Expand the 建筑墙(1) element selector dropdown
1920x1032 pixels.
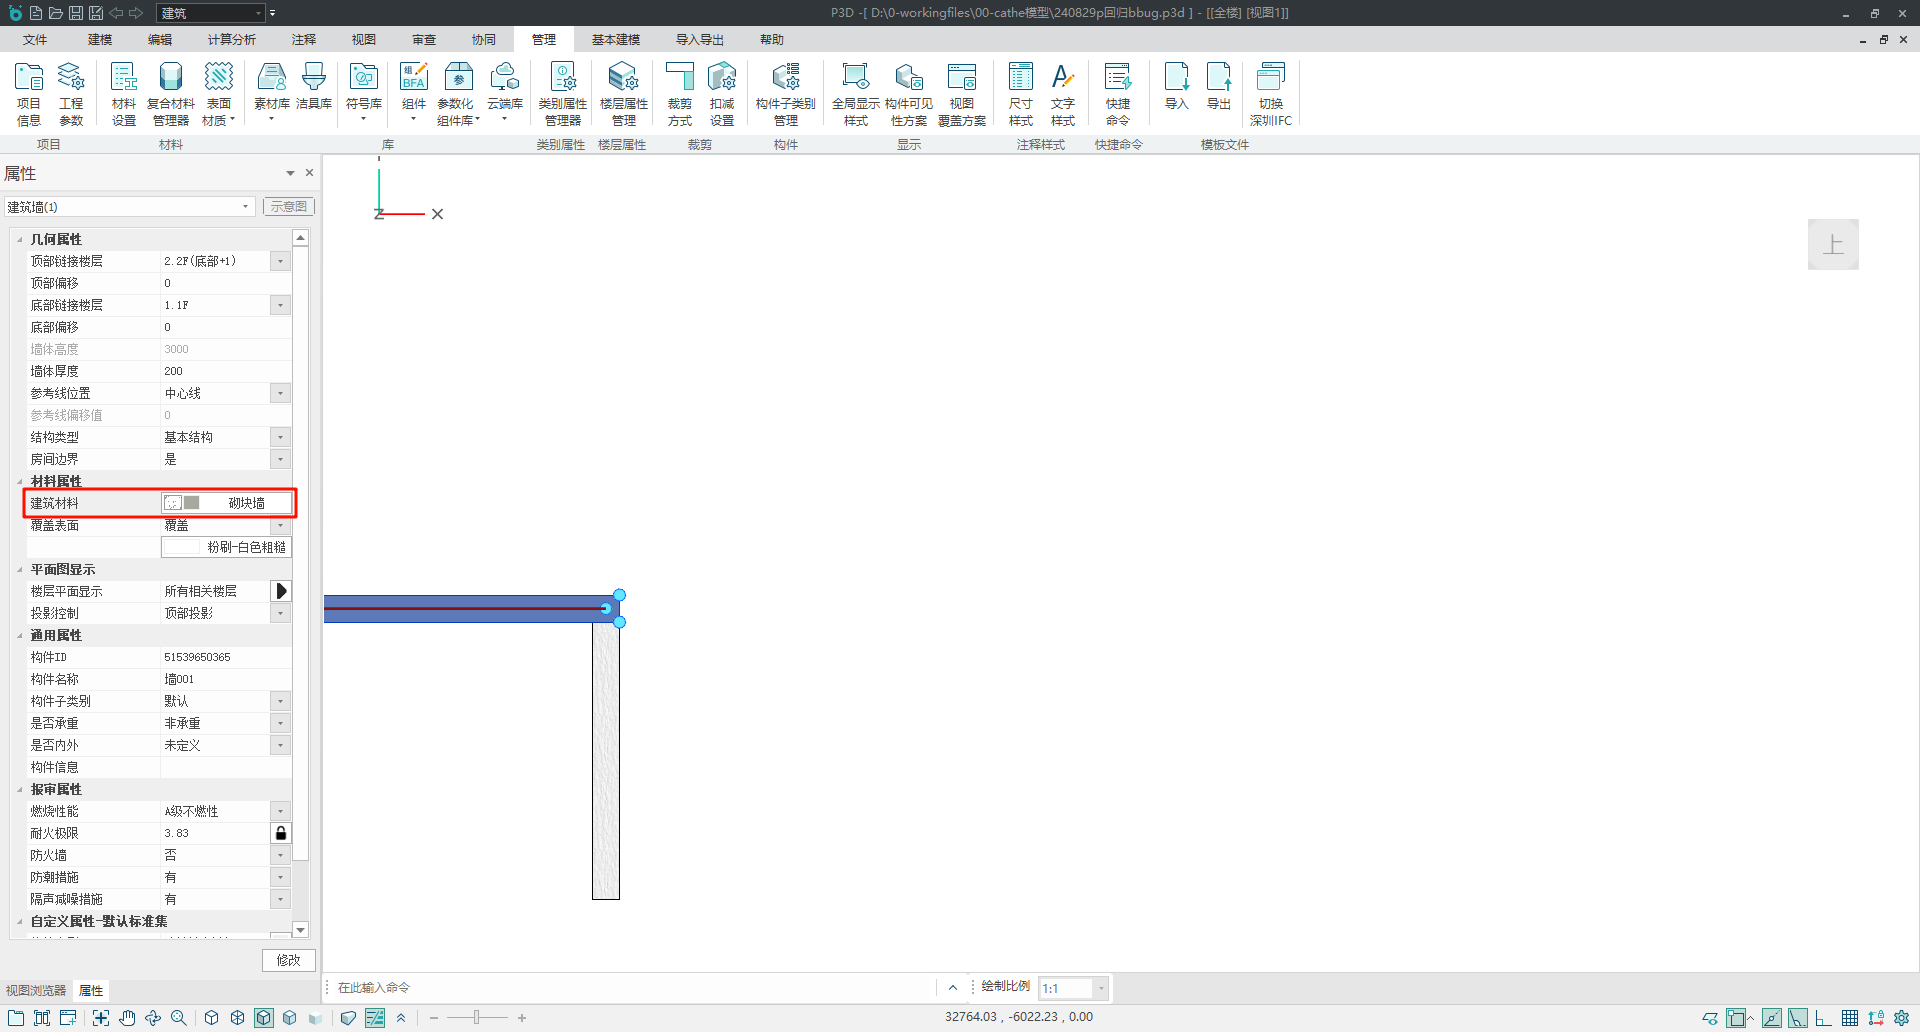pyautogui.click(x=245, y=207)
